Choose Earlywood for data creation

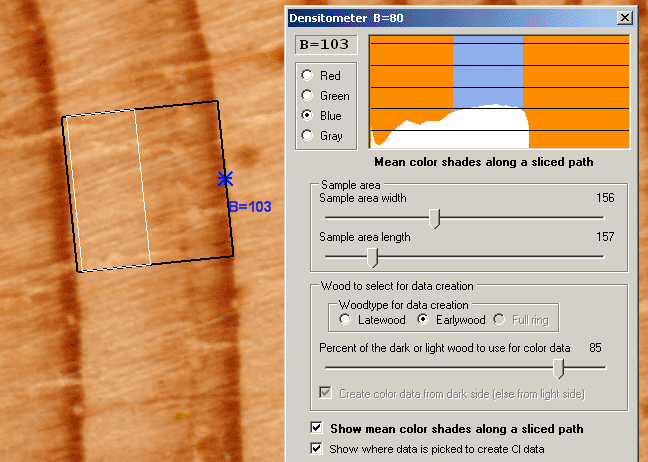[423, 319]
